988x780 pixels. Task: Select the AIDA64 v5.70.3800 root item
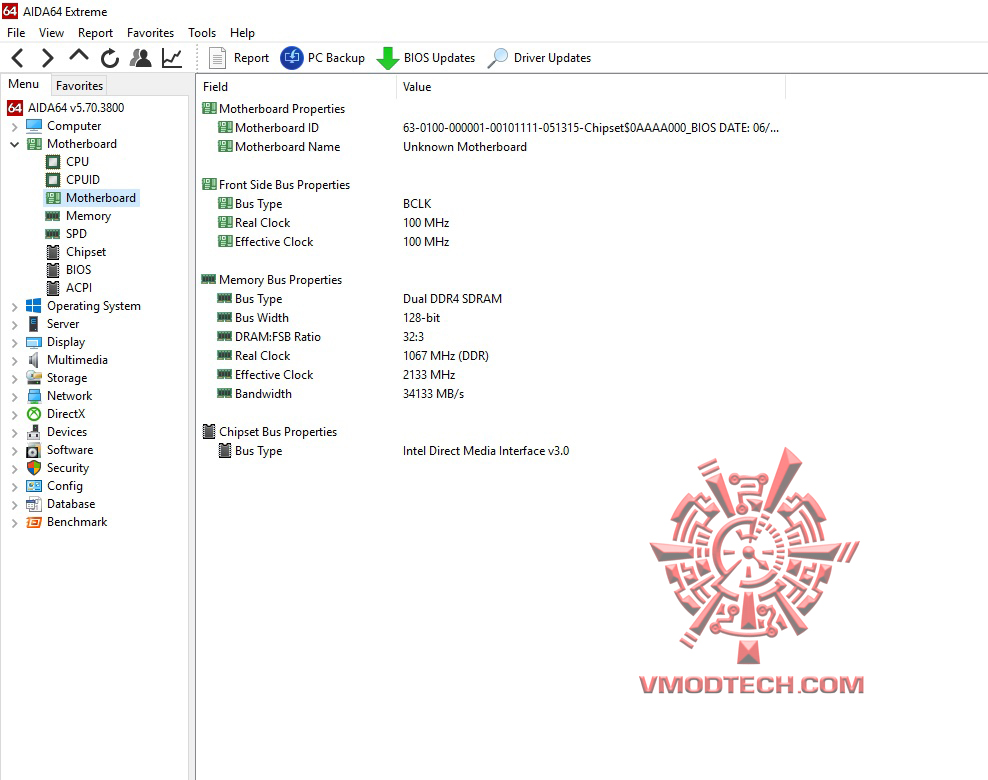(66, 108)
